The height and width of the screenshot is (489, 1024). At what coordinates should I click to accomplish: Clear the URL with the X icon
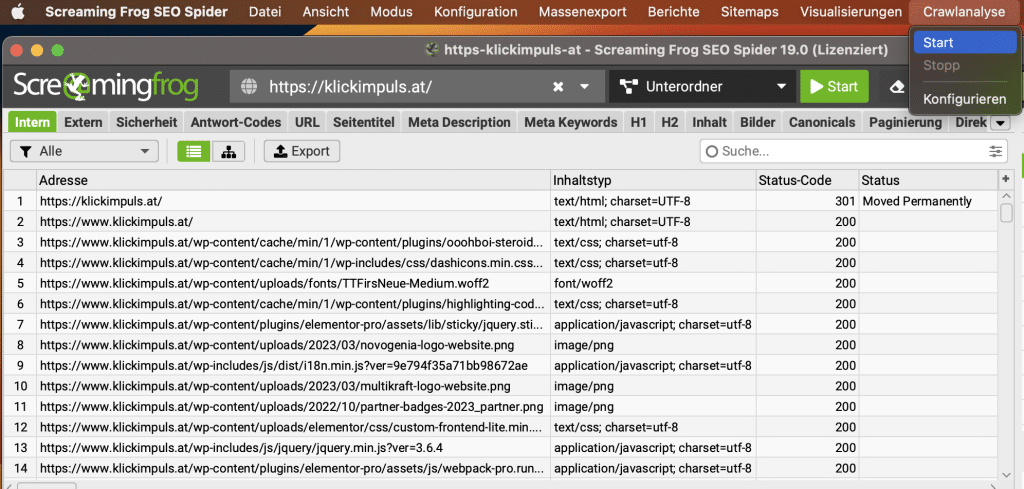558,87
